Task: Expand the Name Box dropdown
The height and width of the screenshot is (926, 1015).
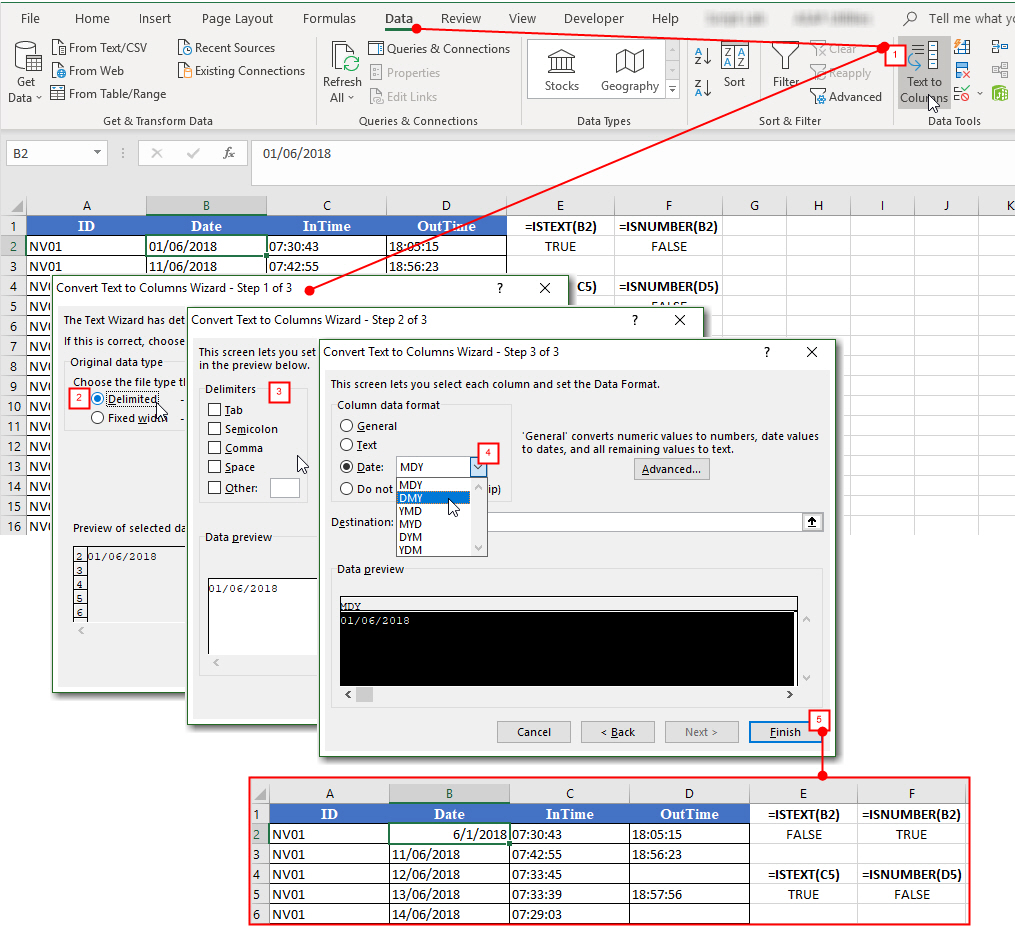Action: (x=97, y=153)
